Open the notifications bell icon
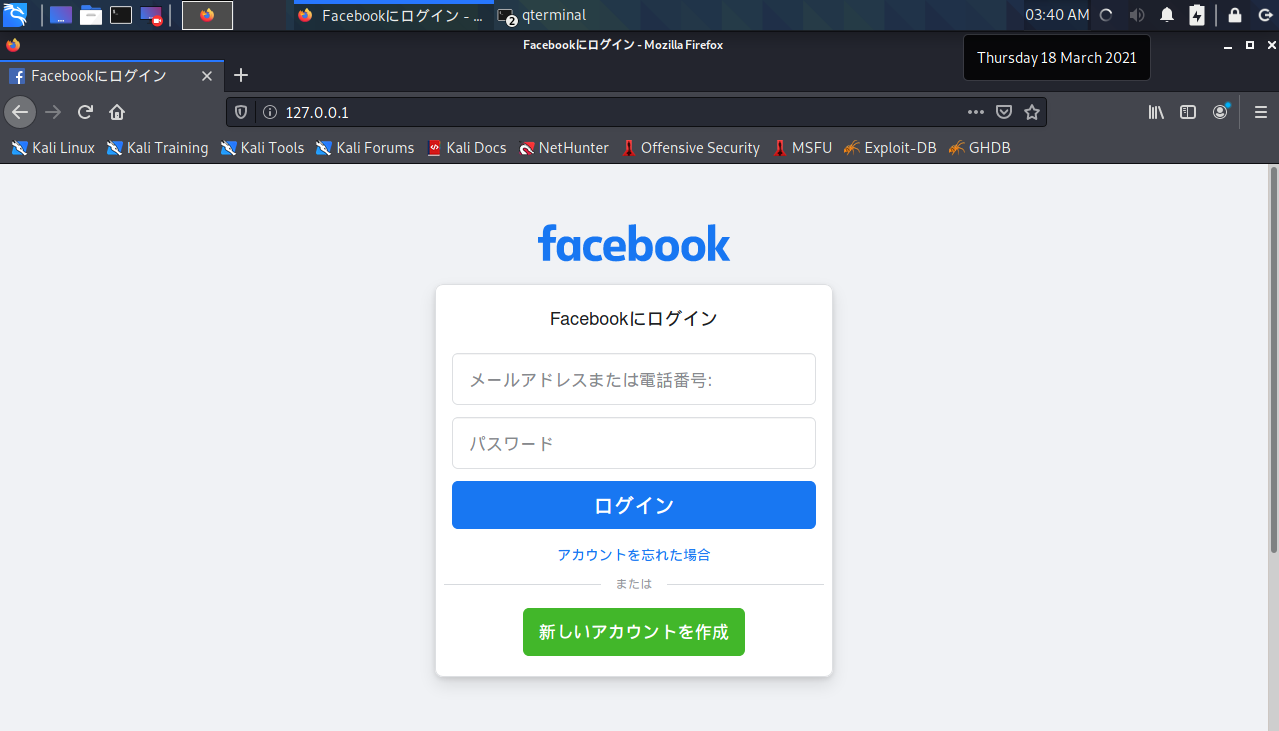Screen dimensions: 1279x731 [1167, 15]
